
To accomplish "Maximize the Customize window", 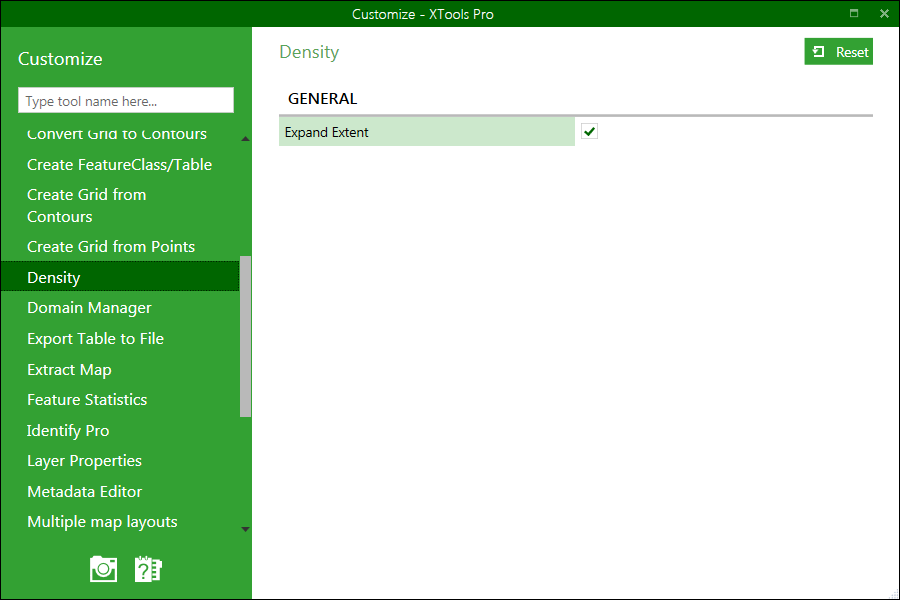I will [x=854, y=13].
